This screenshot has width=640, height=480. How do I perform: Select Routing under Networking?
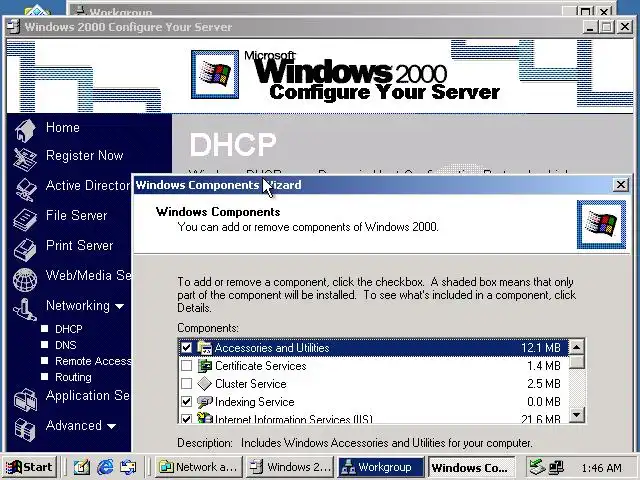73,377
